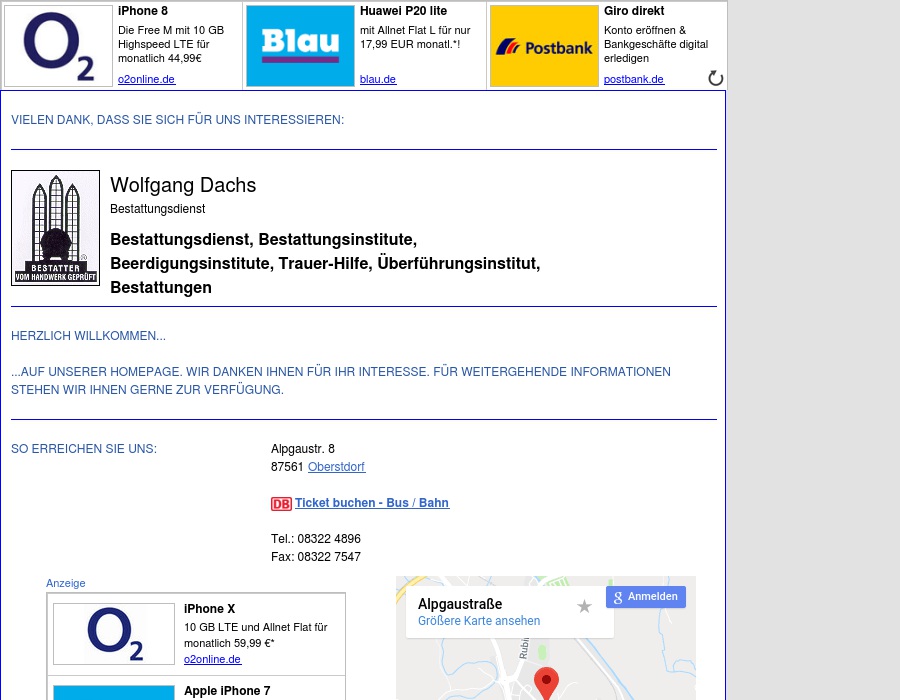
Task: Click the refresh icon to rotate the ads
Action: coord(715,78)
